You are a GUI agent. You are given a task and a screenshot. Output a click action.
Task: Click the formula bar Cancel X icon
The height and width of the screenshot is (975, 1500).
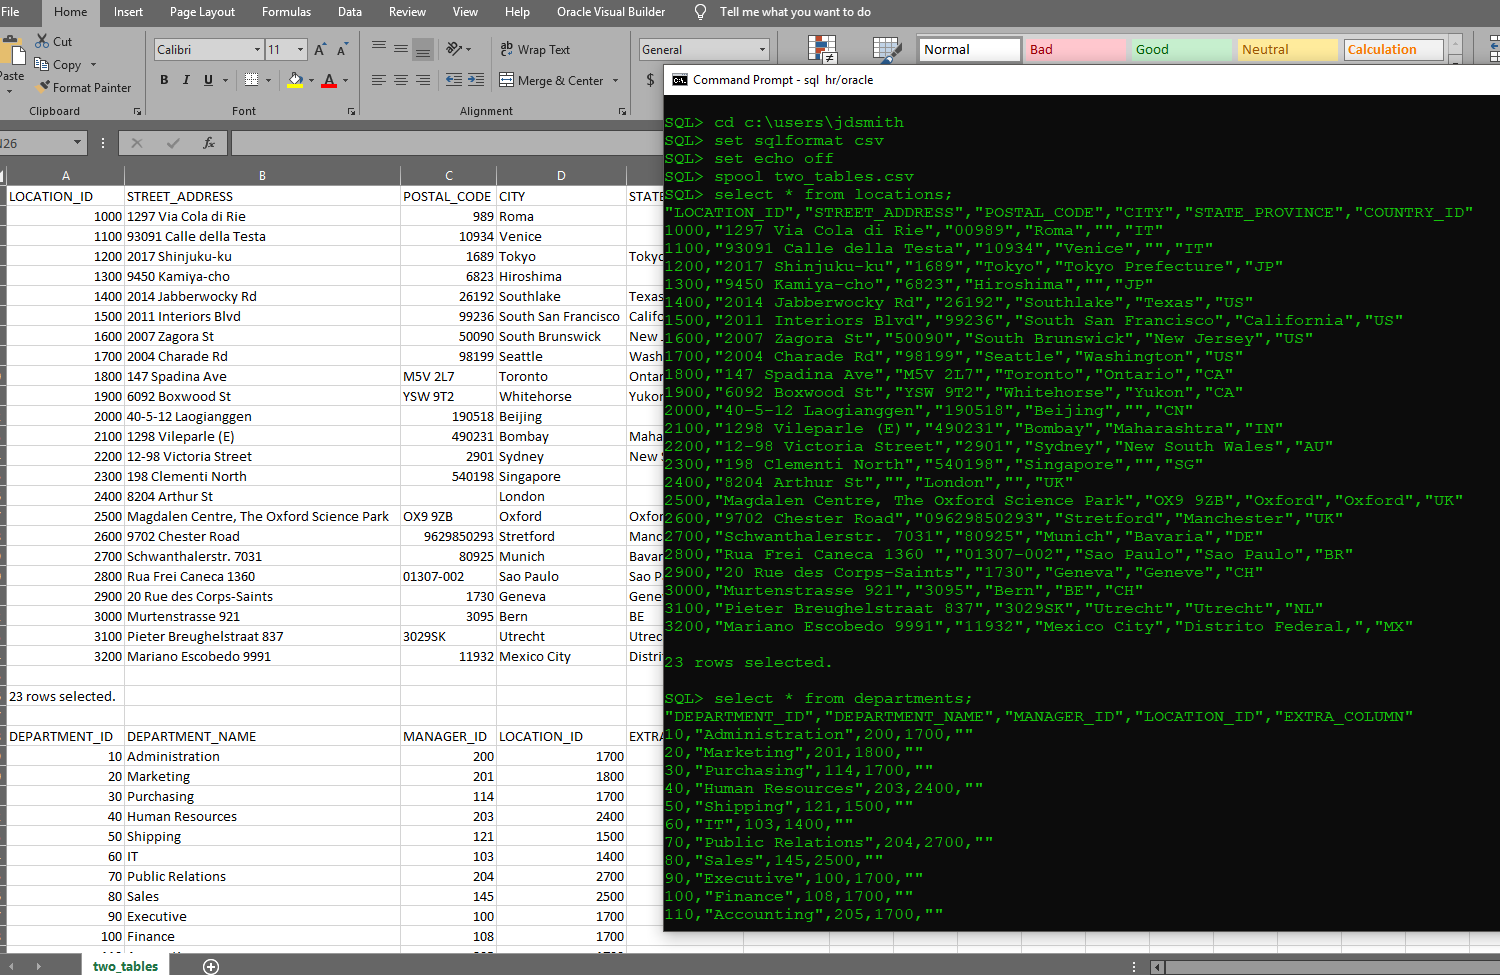click(137, 143)
